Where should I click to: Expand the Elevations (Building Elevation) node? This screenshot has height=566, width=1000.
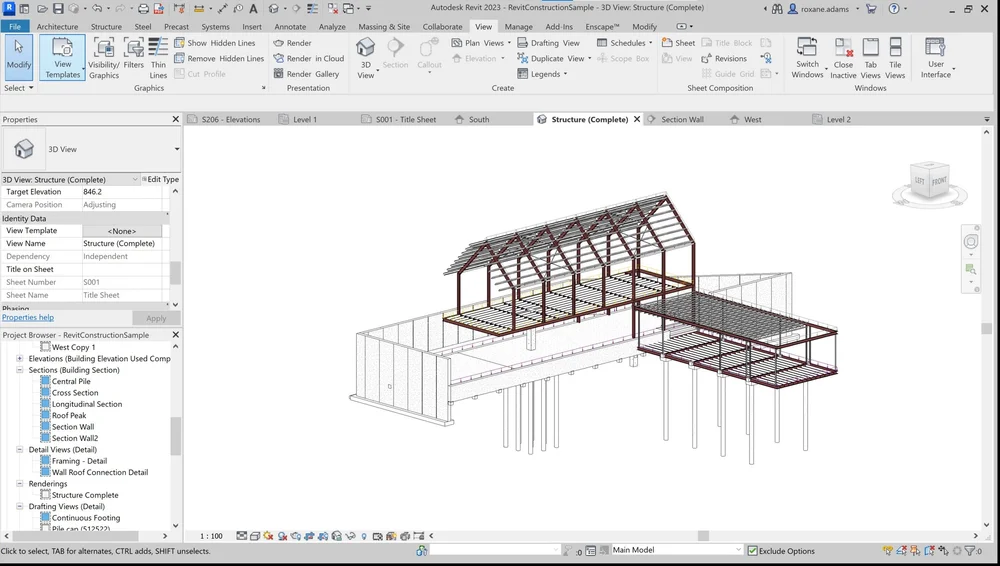click(20, 359)
